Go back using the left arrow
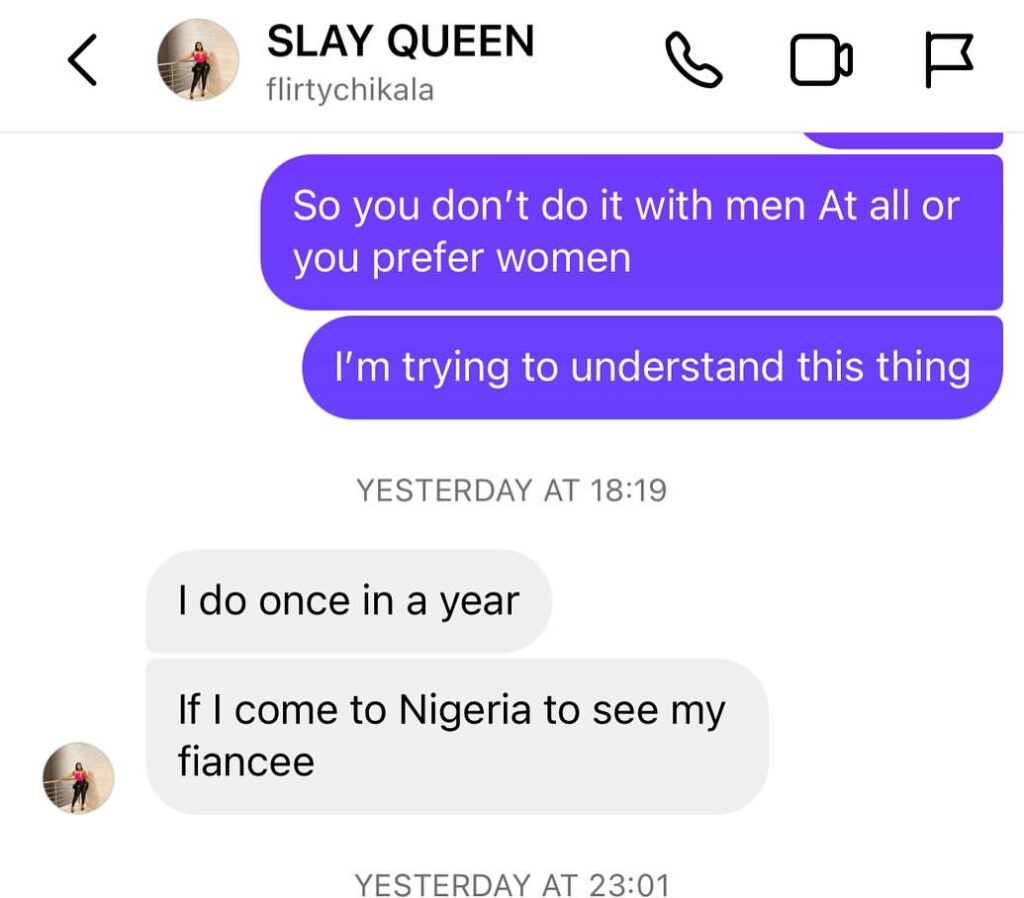Image resolution: width=1024 pixels, height=898 pixels. (83, 62)
